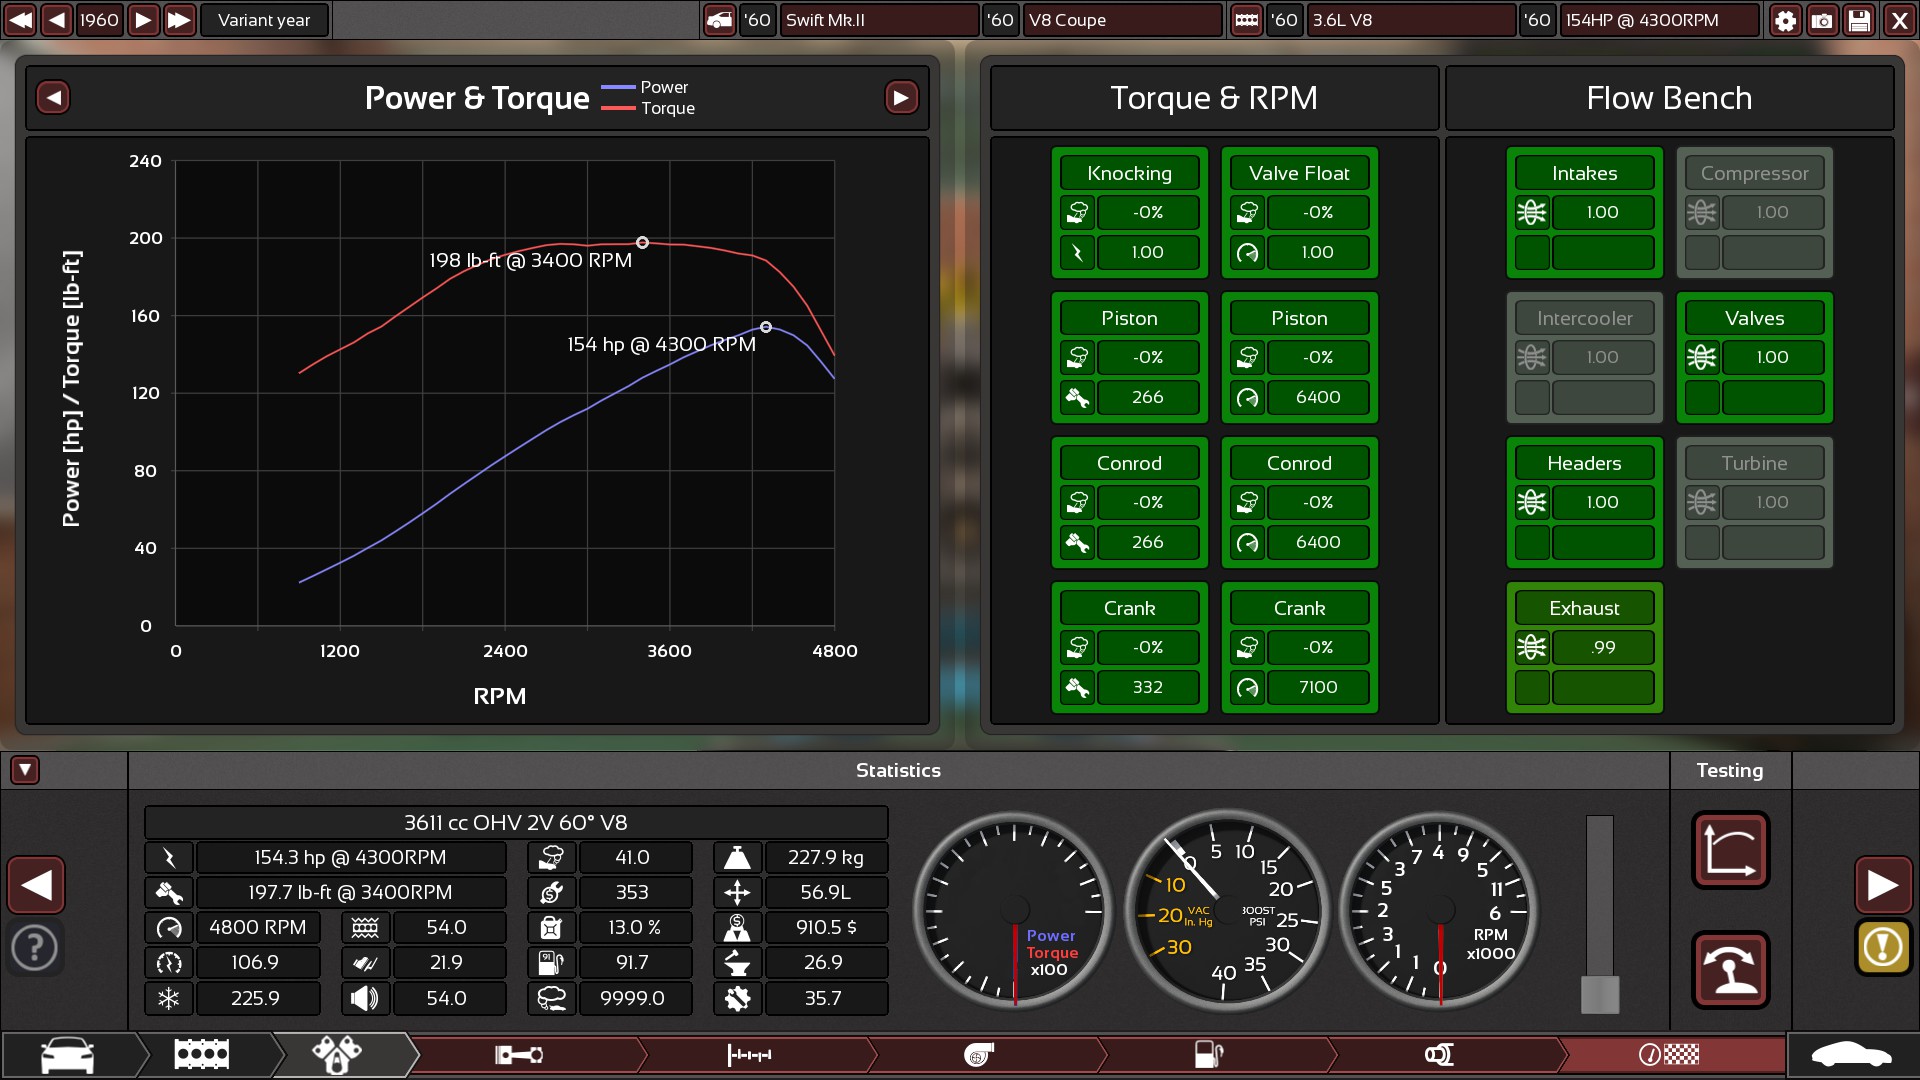Click the yellow warning exclamation icon

coord(1883,946)
